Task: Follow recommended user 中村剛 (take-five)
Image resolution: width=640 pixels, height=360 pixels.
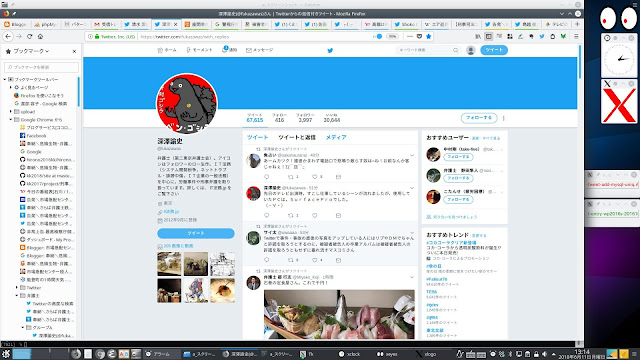Action: (x=458, y=157)
